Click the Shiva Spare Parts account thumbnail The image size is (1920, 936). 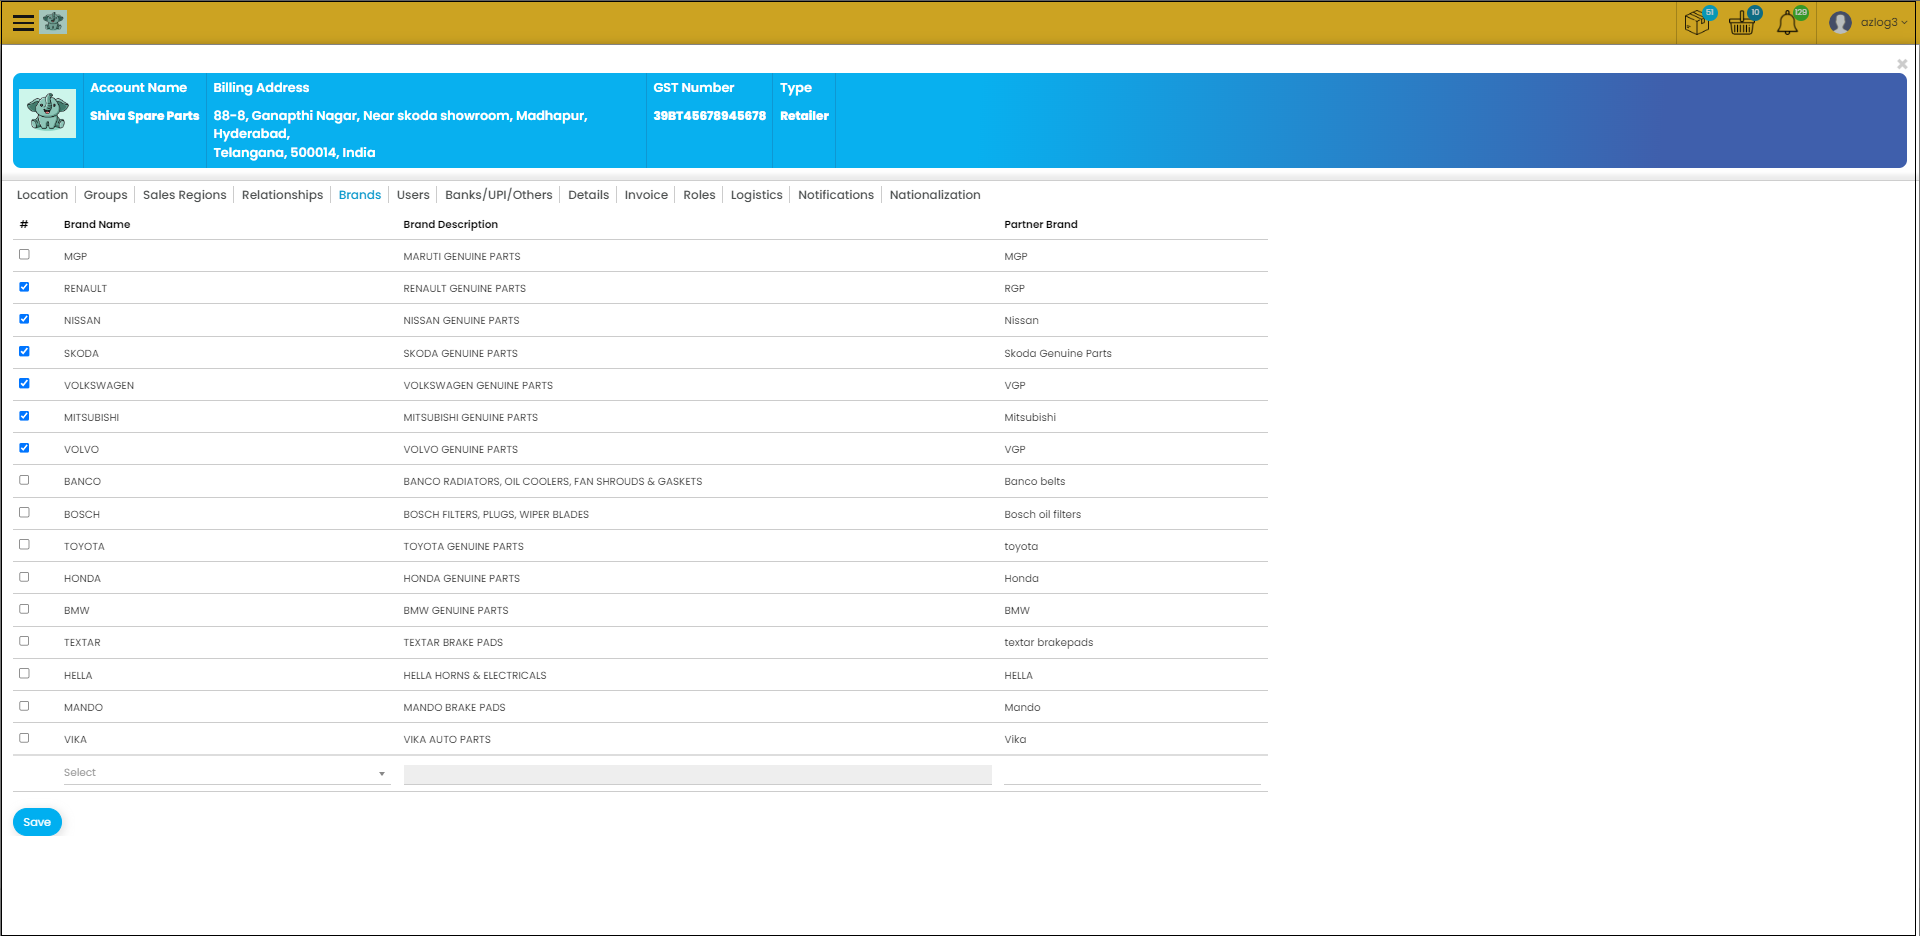(x=47, y=113)
